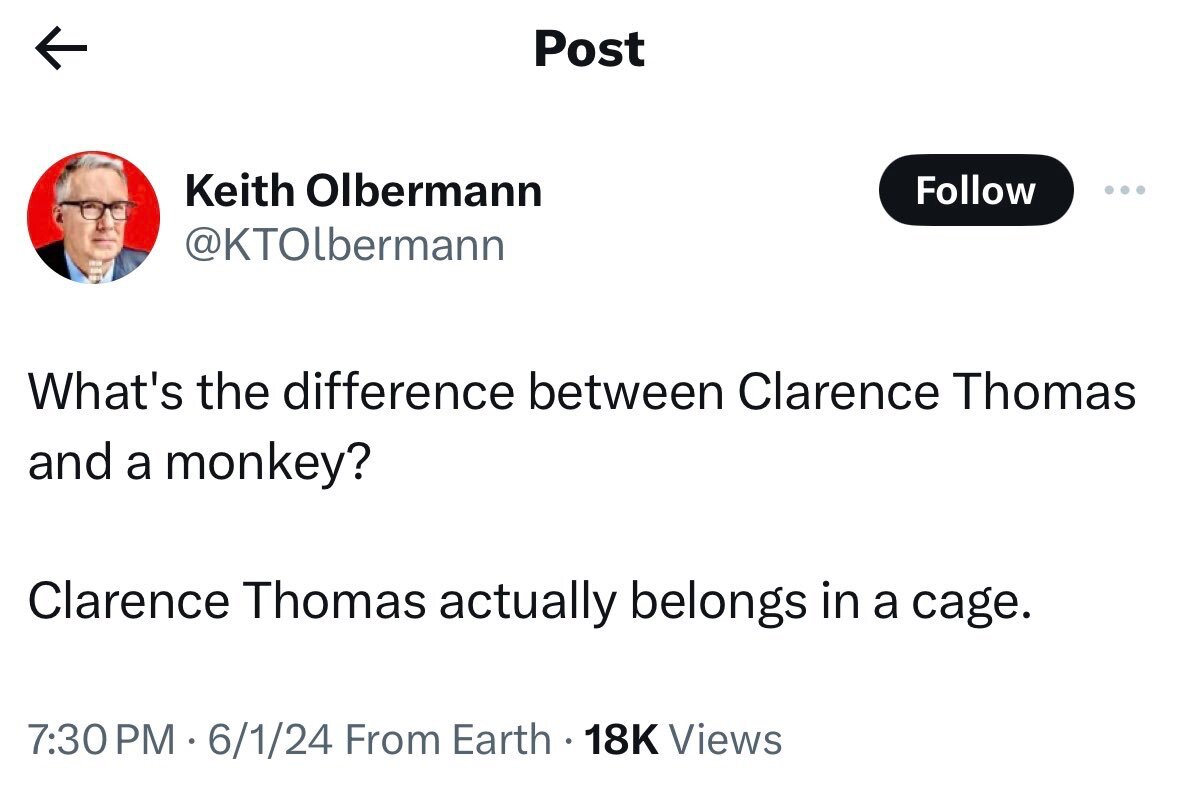The width and height of the screenshot is (1179, 802).
Task: Follow the @KTOlbermann account
Action: [x=975, y=190]
